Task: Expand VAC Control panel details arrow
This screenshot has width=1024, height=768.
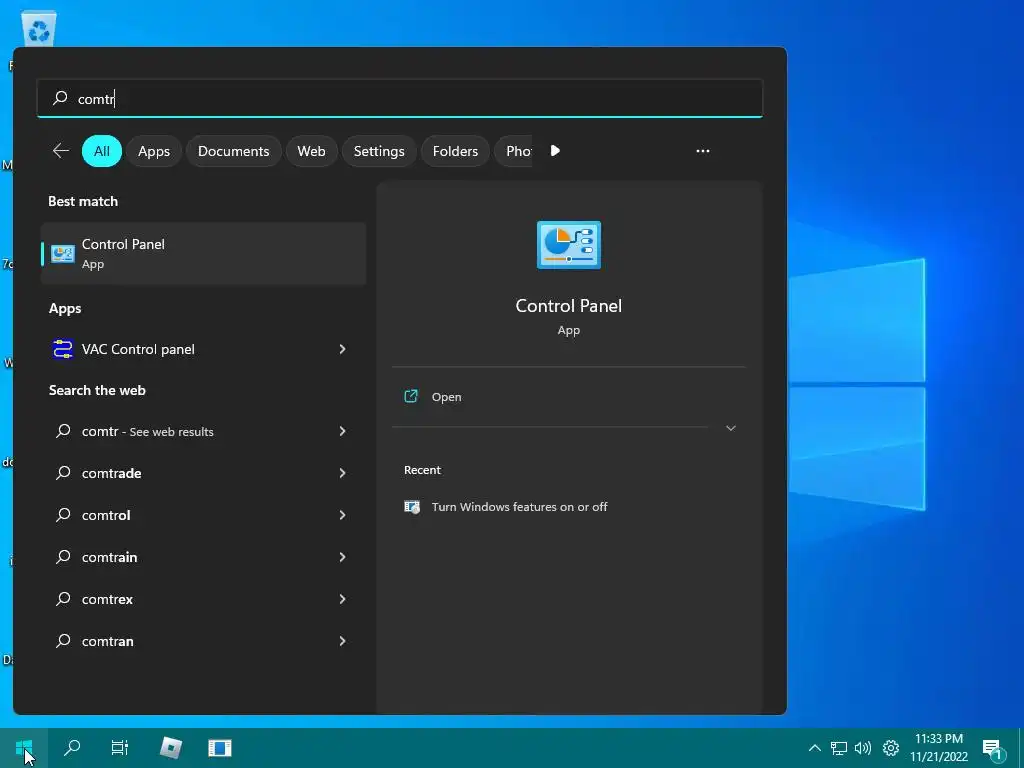Action: tap(342, 349)
